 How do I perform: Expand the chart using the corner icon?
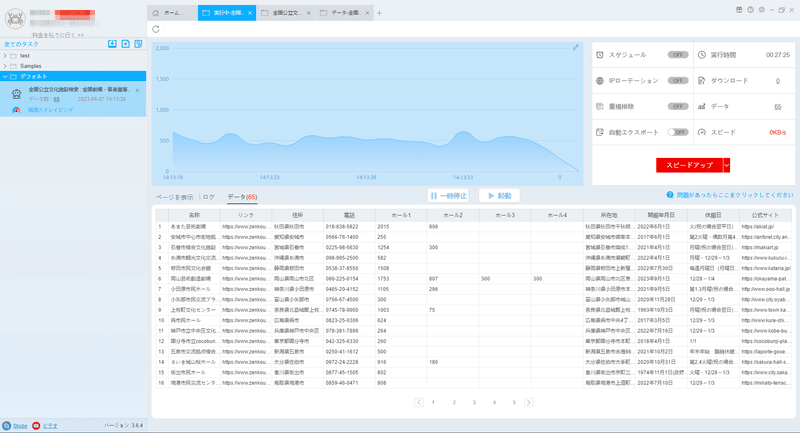pos(576,47)
